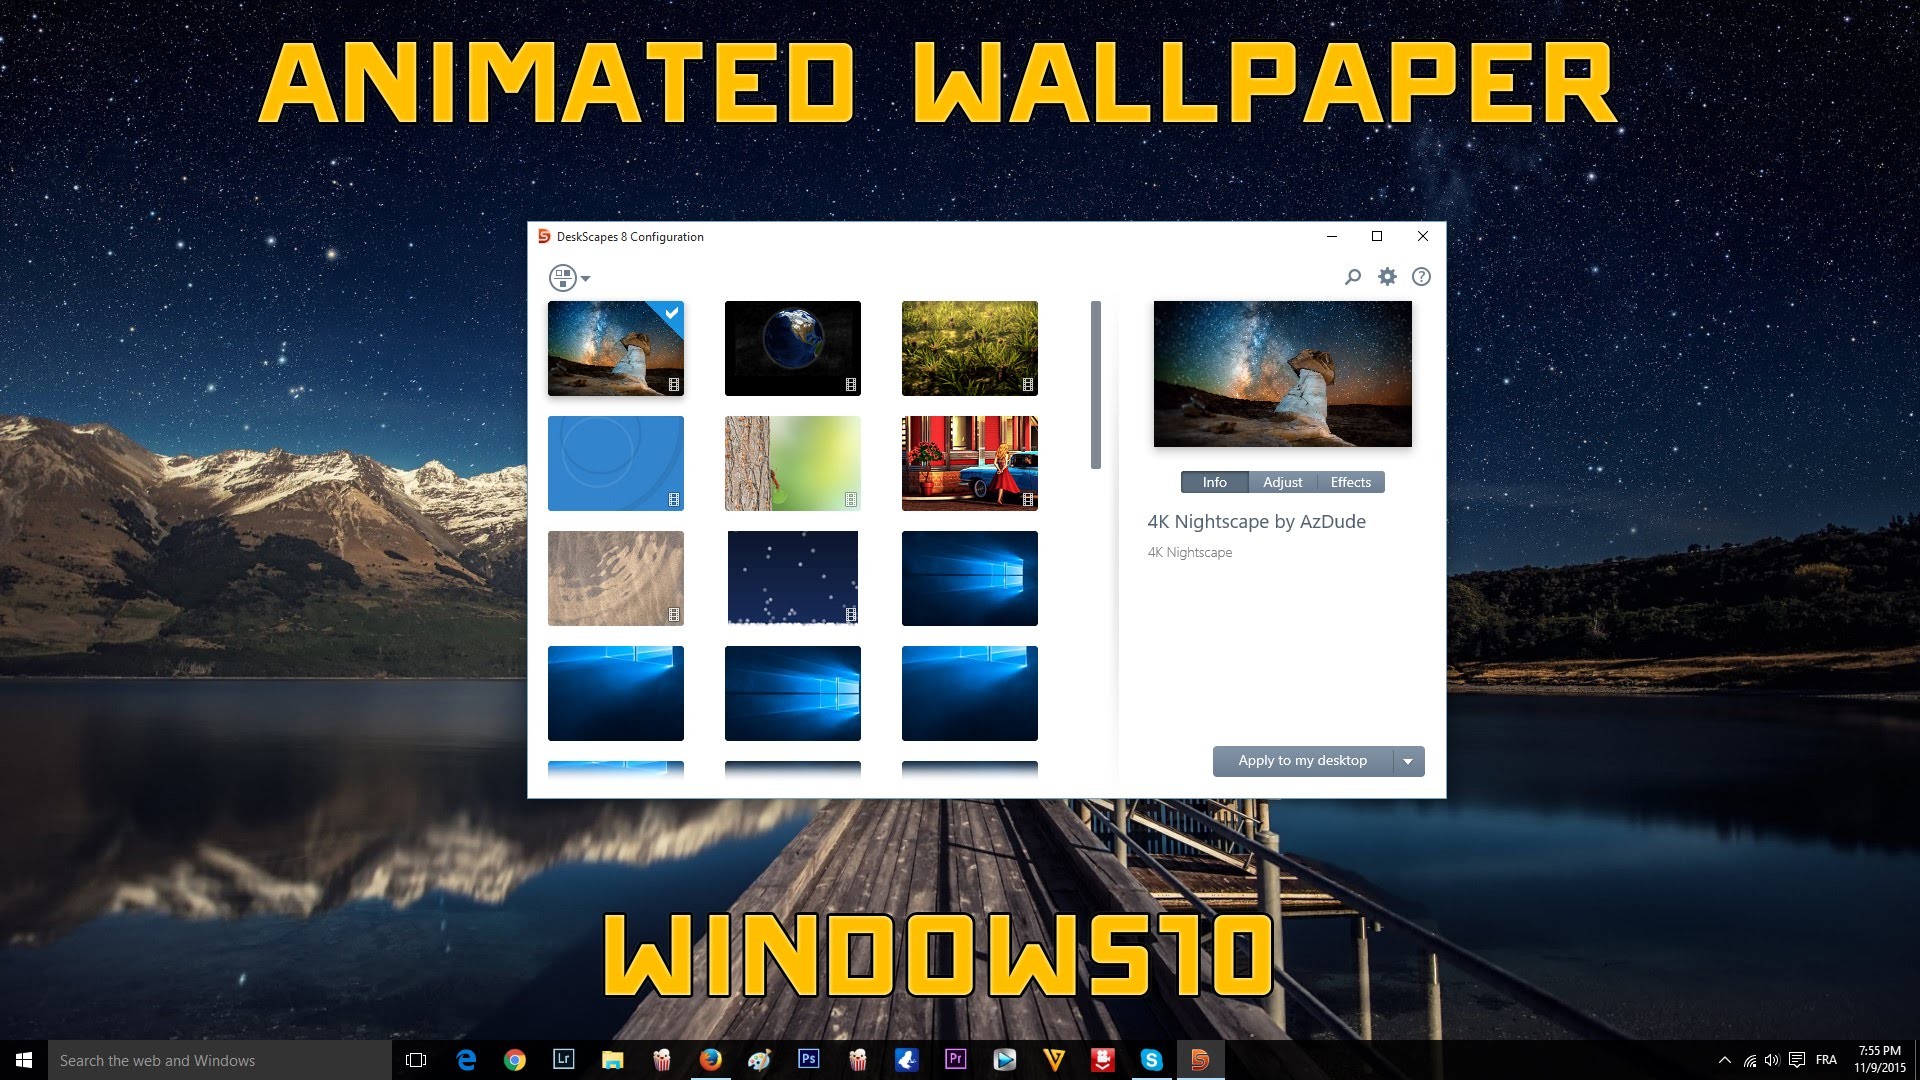Click the Apply to my desktop button
Viewport: 1920px width, 1080px height.
pyautogui.click(x=1302, y=761)
